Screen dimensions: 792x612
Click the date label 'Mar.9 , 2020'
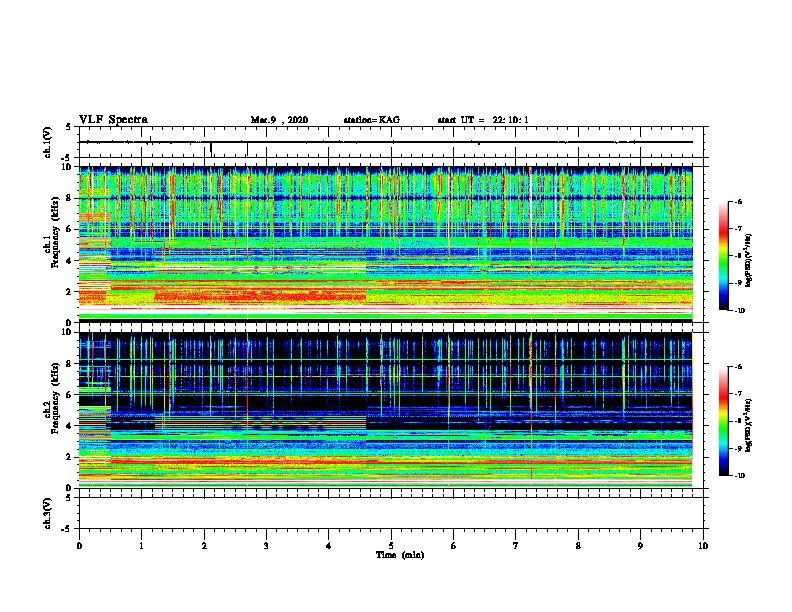point(279,120)
